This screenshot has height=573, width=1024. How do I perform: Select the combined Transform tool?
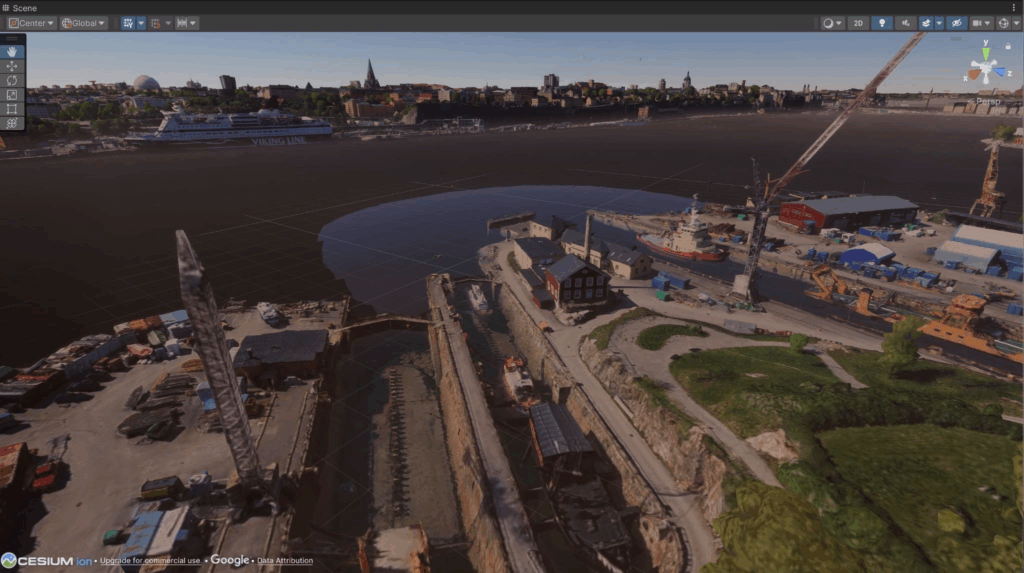12,123
